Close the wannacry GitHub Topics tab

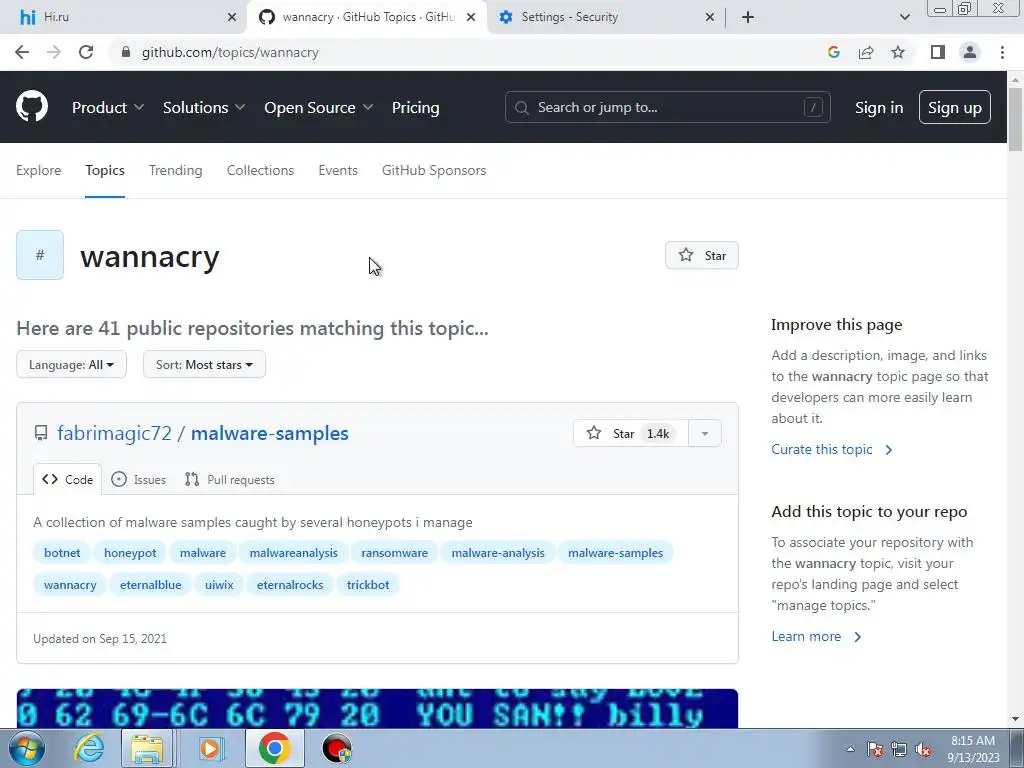point(471,17)
